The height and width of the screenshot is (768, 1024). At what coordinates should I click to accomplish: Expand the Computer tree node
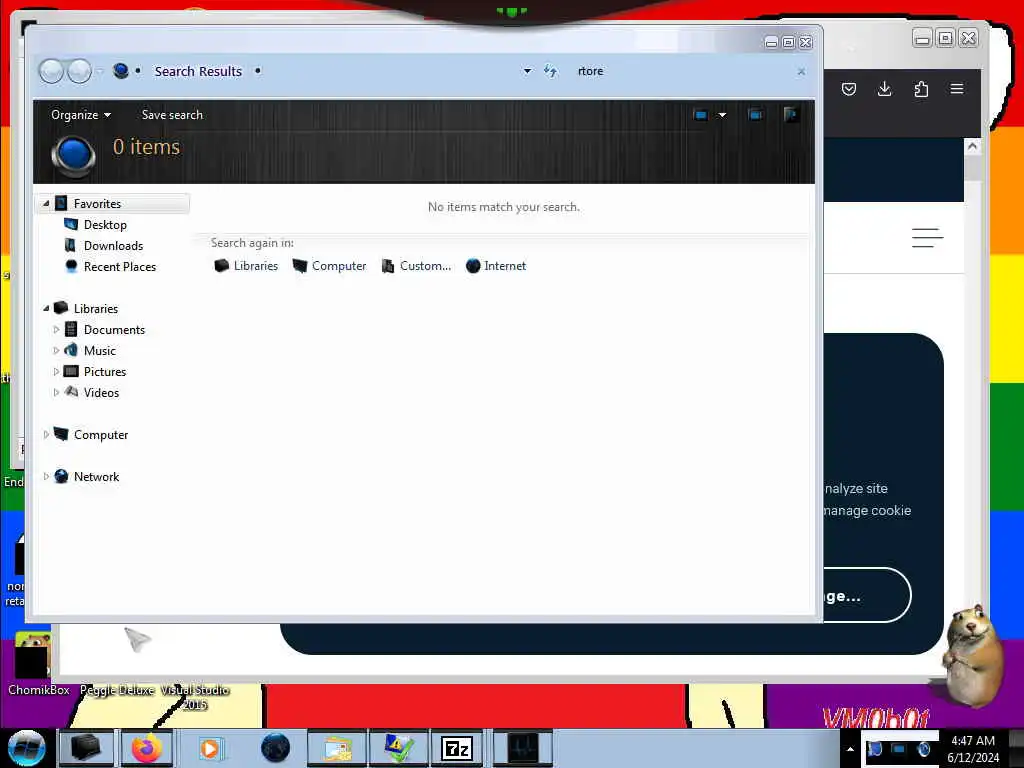[46, 434]
